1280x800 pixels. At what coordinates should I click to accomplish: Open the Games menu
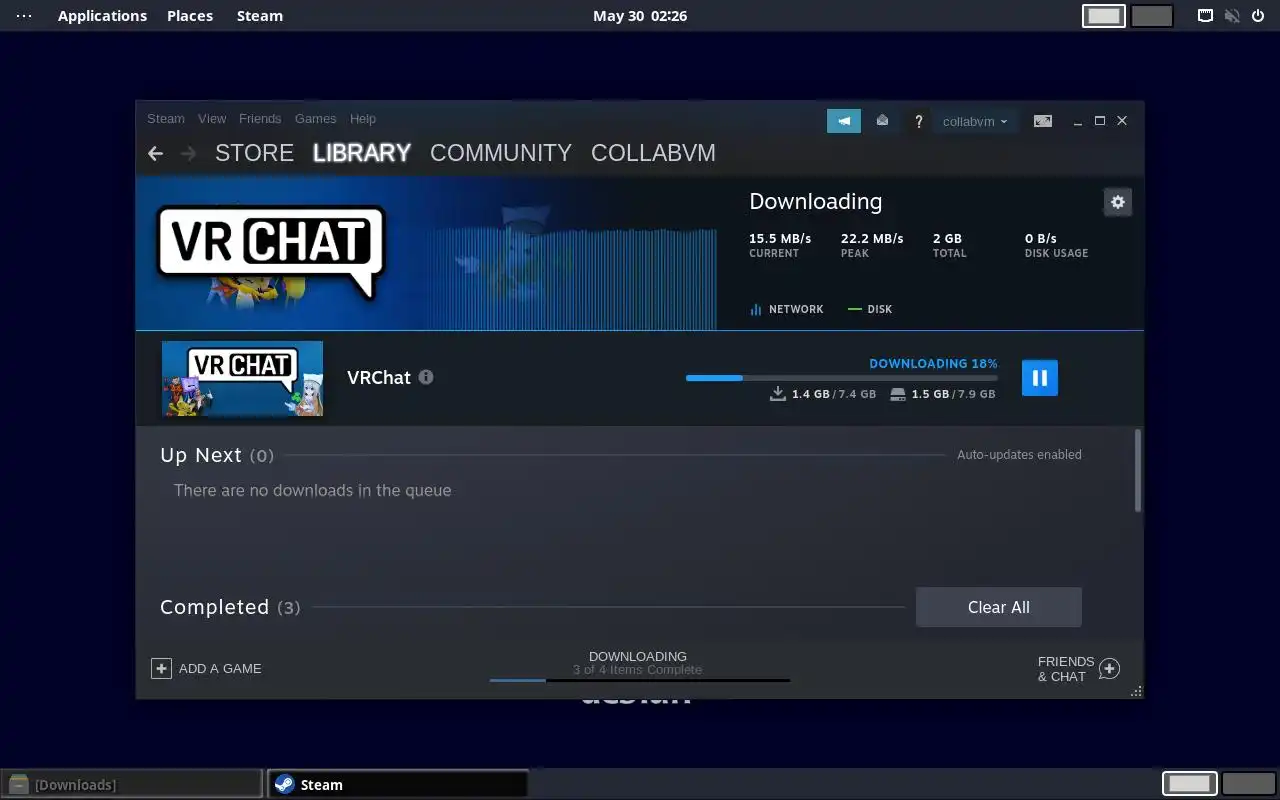(315, 118)
